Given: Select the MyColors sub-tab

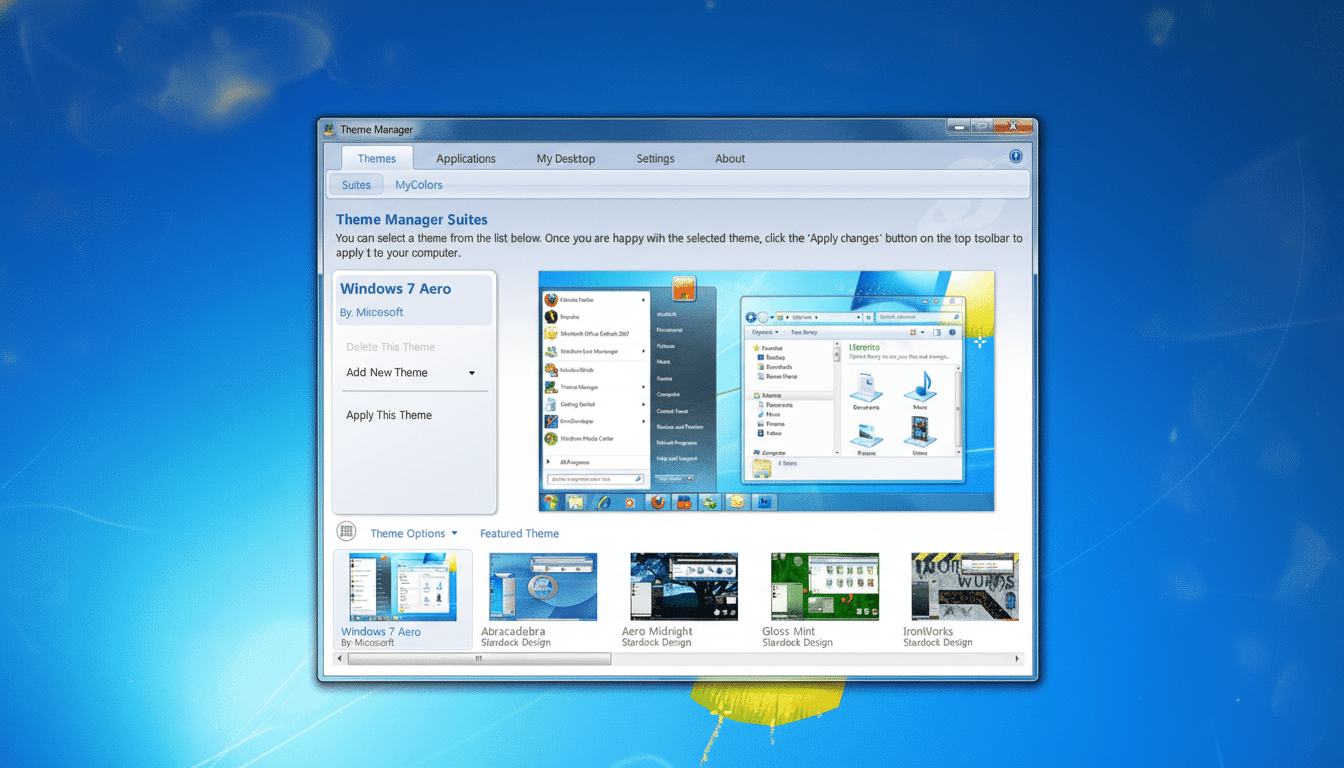Looking at the screenshot, I should [418, 184].
